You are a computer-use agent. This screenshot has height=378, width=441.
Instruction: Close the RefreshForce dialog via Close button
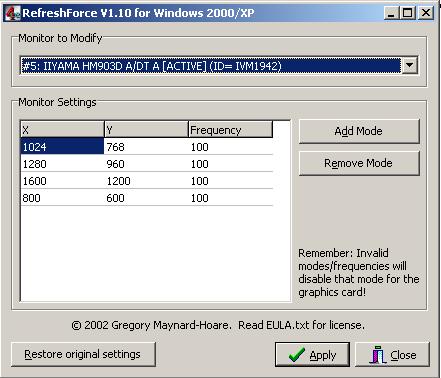click(x=393, y=355)
